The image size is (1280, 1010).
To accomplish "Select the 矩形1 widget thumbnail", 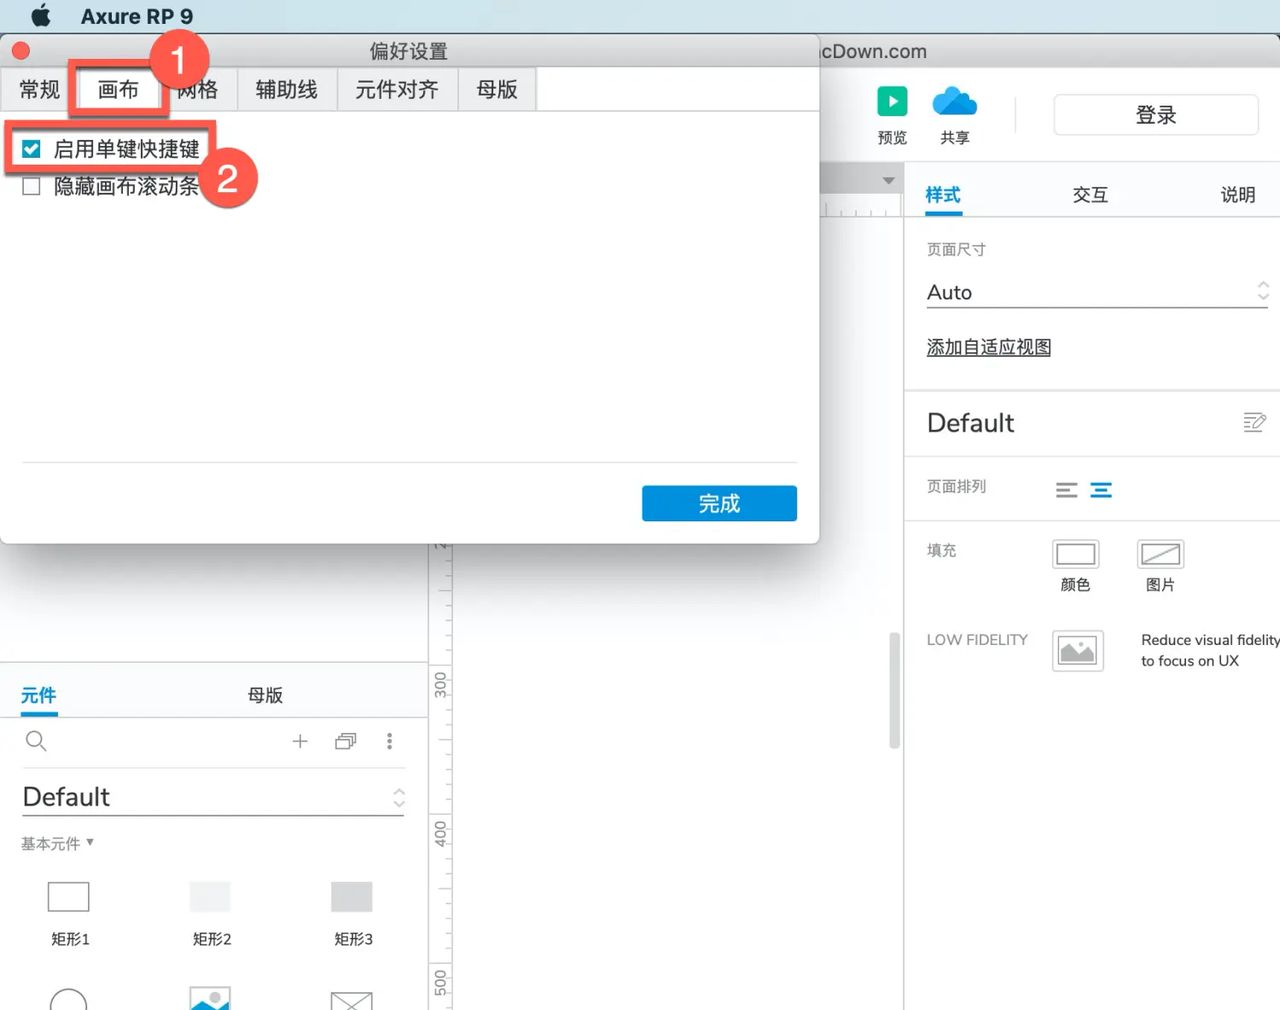I will click(68, 897).
